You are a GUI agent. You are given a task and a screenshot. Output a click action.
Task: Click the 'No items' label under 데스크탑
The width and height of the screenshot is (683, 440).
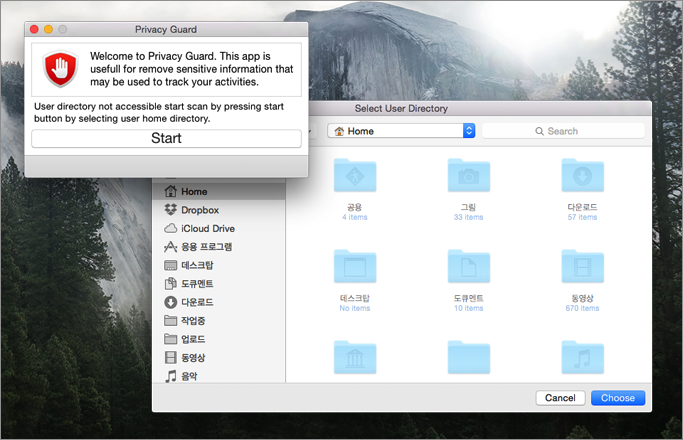coord(355,308)
